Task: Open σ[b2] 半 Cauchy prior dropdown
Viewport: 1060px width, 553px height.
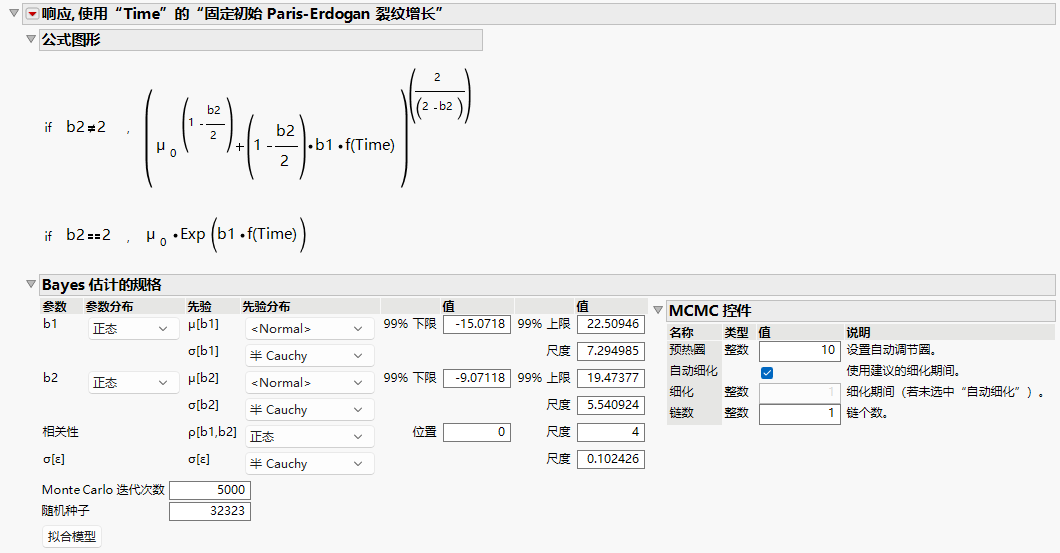Action: (309, 410)
